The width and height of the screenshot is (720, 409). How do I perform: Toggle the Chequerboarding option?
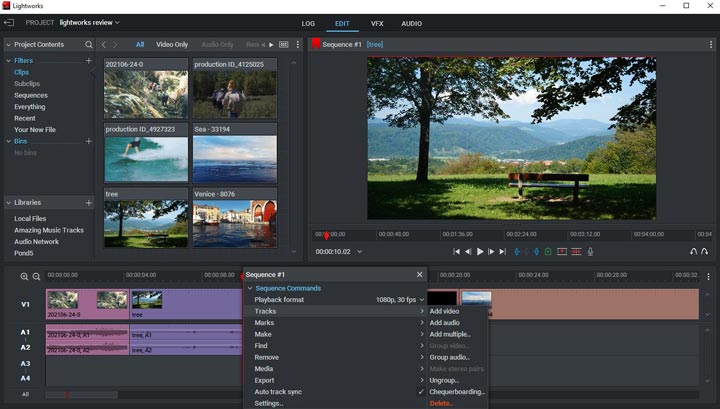click(457, 392)
